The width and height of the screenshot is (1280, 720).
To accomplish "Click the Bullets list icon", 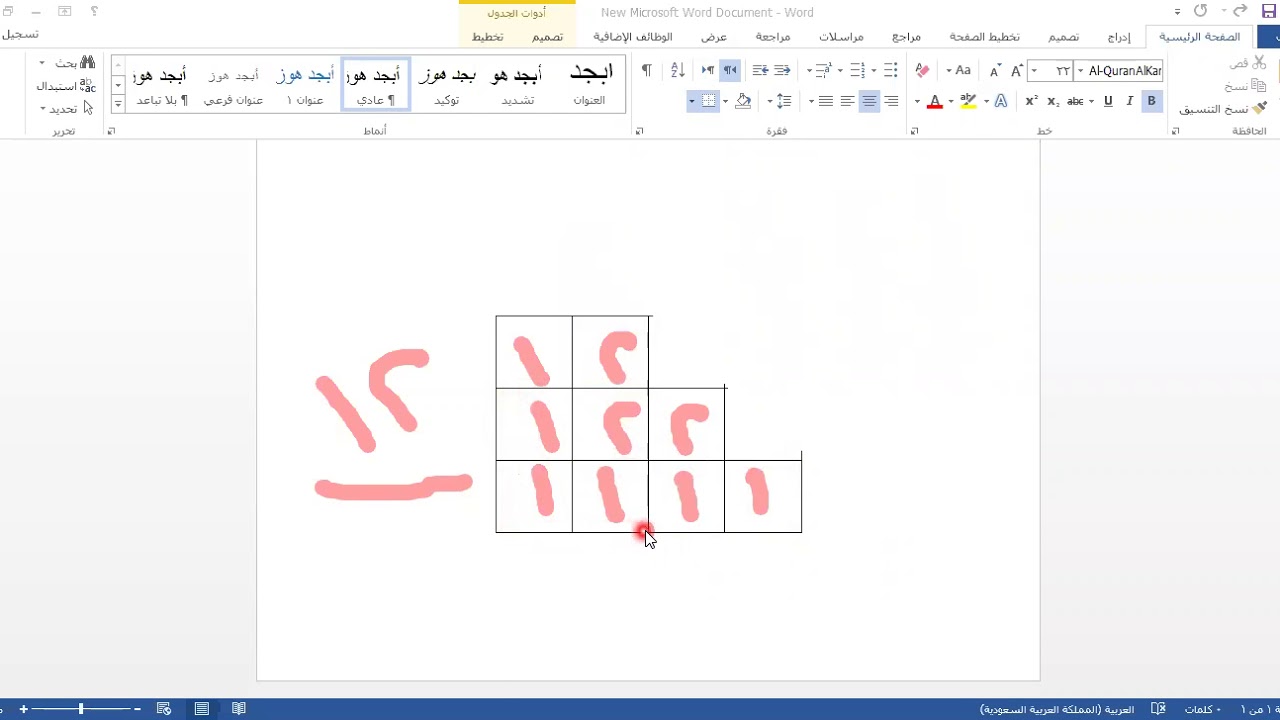I will tap(890, 71).
